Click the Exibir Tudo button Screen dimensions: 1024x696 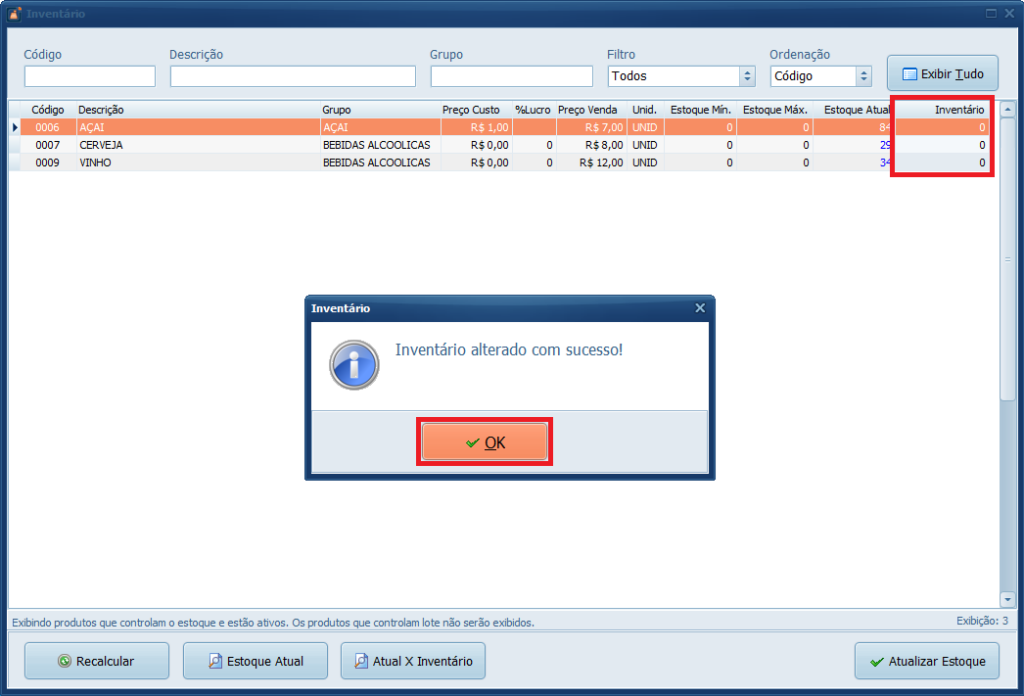point(942,74)
